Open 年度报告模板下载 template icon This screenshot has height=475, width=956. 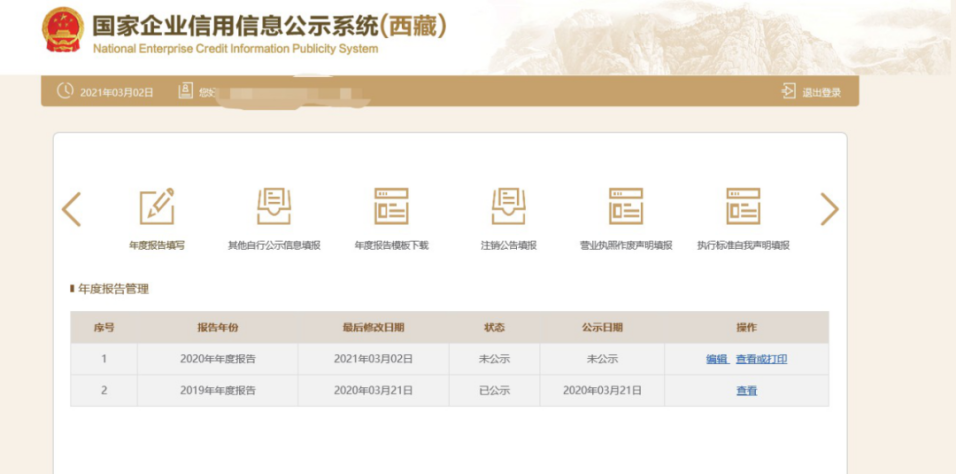click(391, 206)
